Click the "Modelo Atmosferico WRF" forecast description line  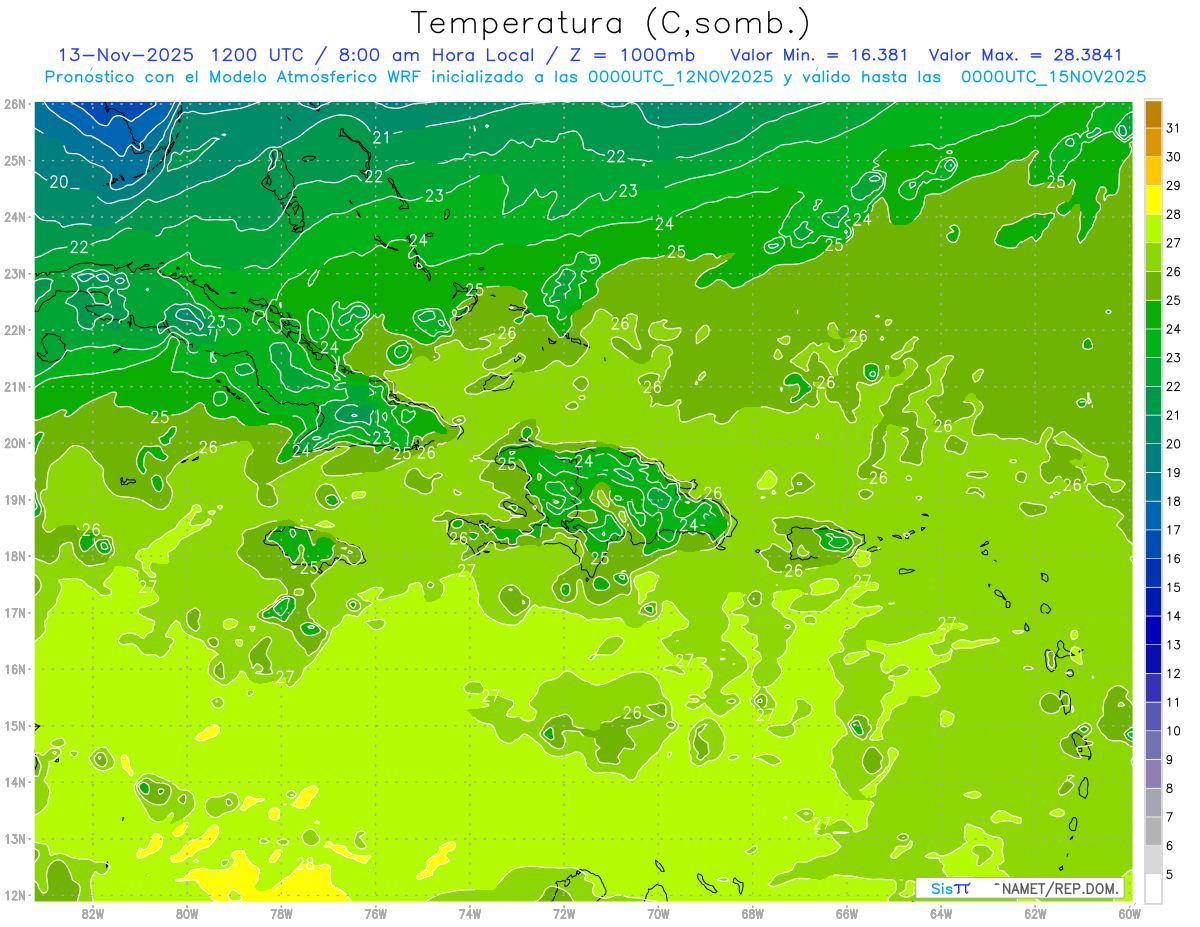(x=595, y=77)
